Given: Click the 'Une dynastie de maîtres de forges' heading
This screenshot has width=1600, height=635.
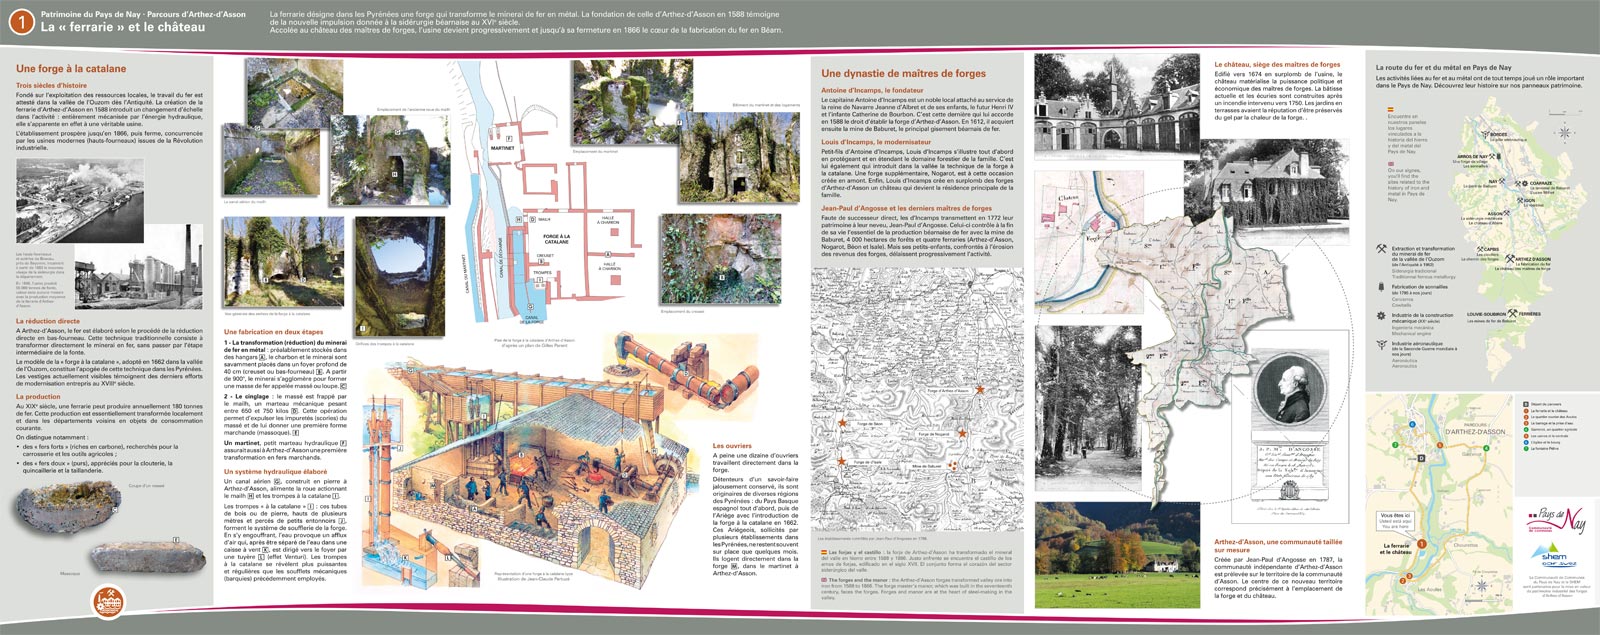Looking at the screenshot, I should pos(903,73).
